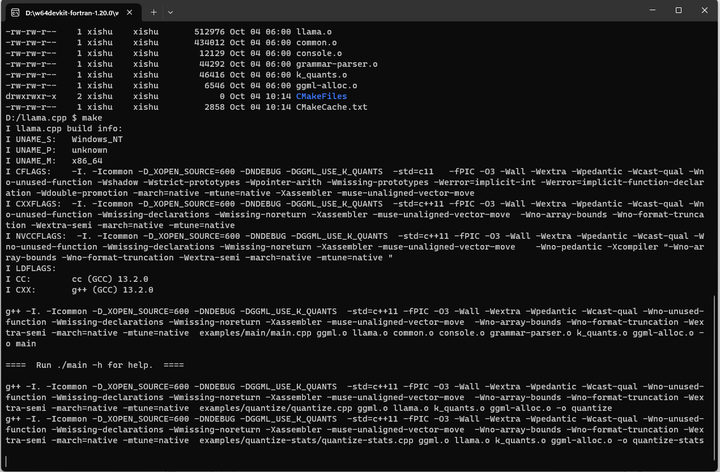720x472 pixels.
Task: Click the 'D:/llama.cpp $ make' prompt line
Action: click(x=54, y=118)
